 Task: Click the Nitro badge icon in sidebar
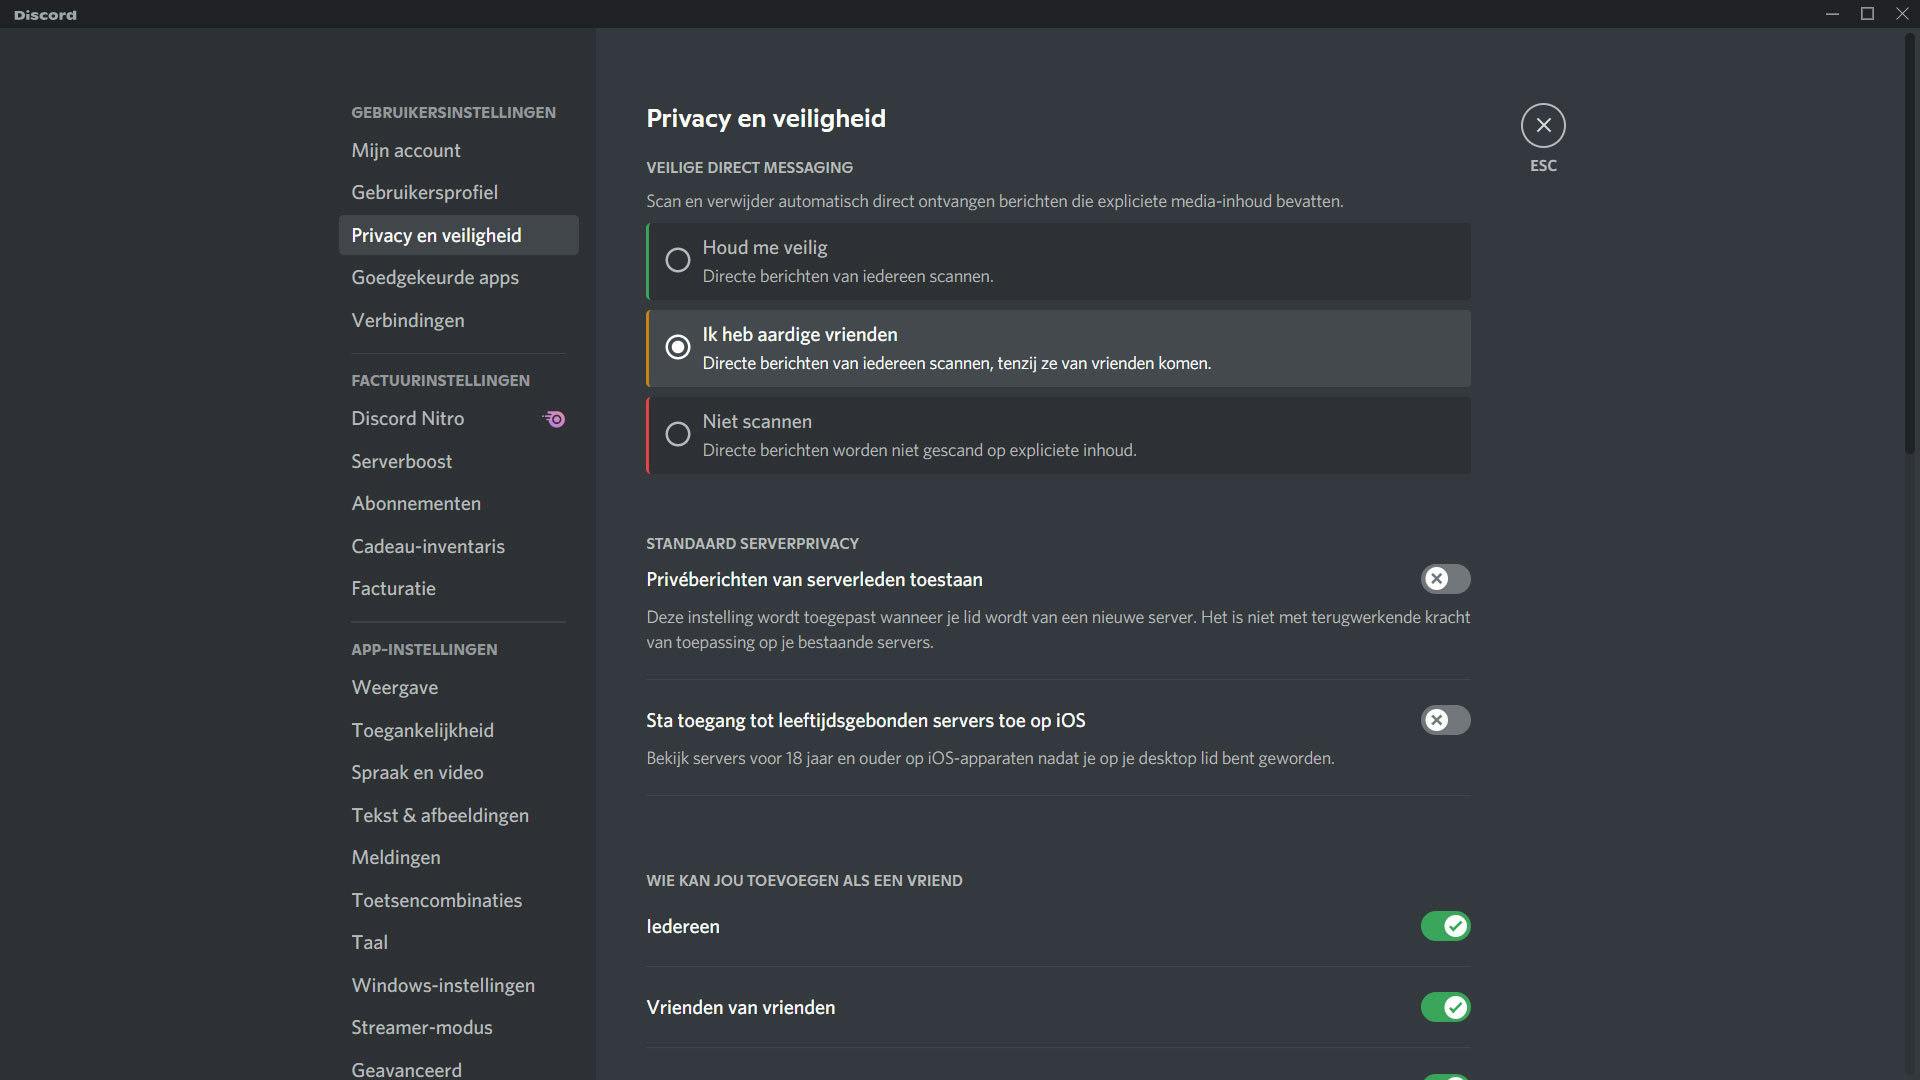555,419
